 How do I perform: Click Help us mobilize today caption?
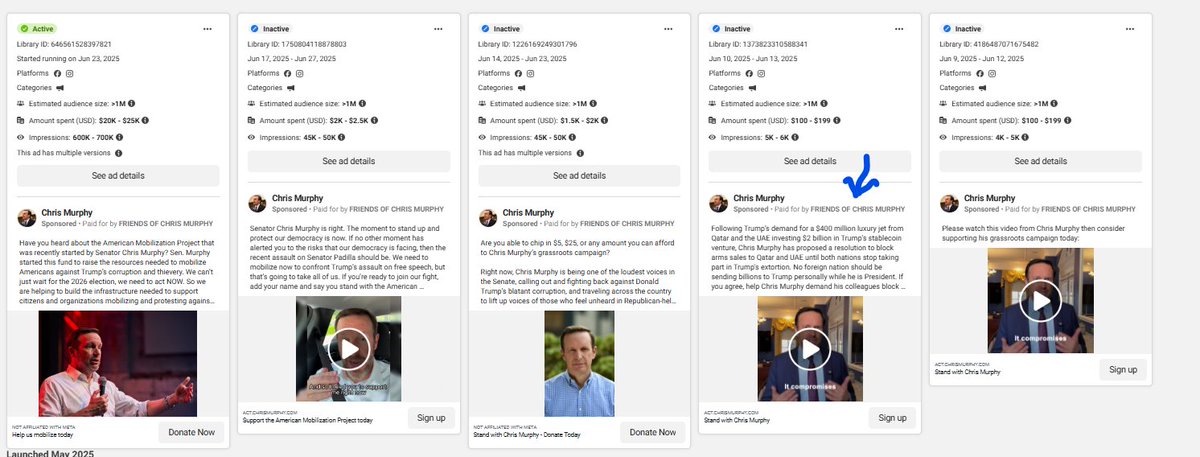pos(42,436)
